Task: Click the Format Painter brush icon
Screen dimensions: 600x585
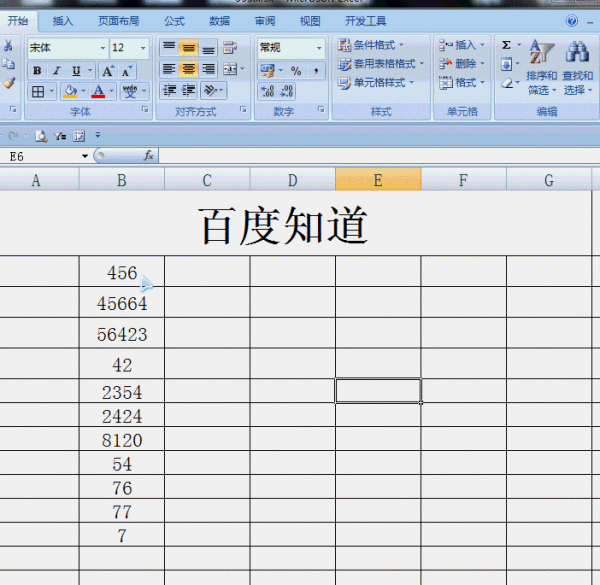Action: pyautogui.click(x=9, y=83)
